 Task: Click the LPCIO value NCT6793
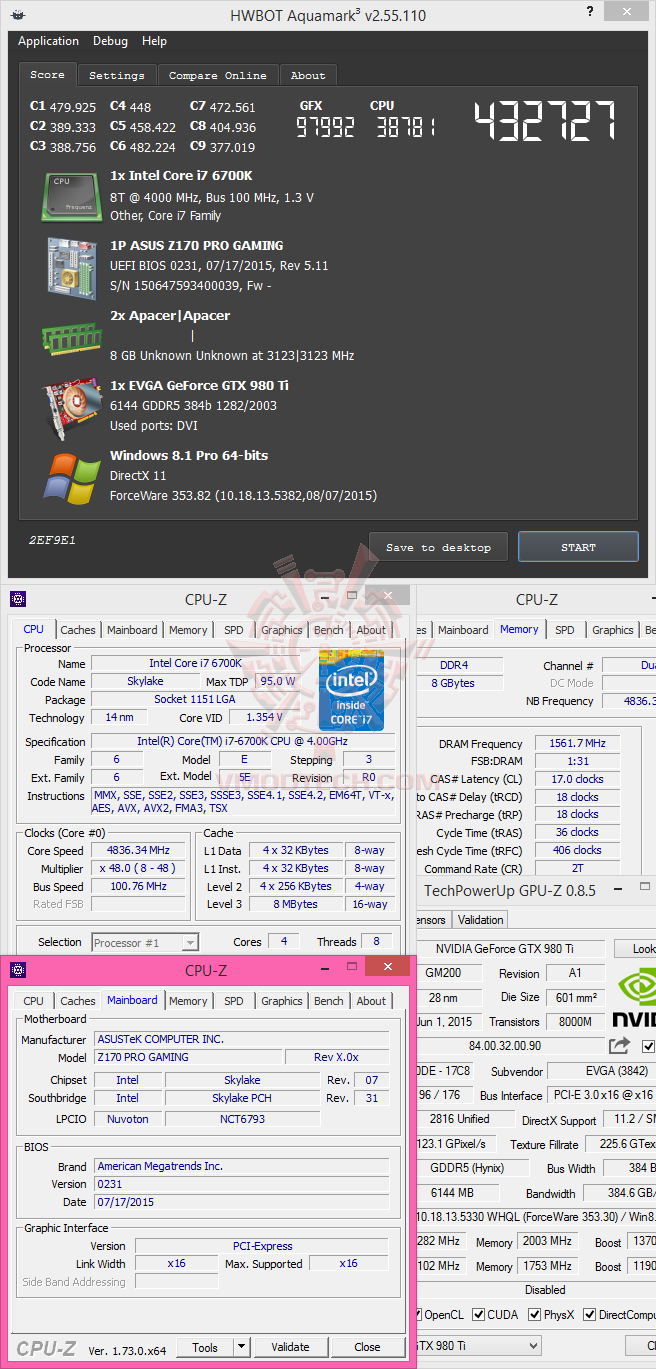click(243, 1119)
